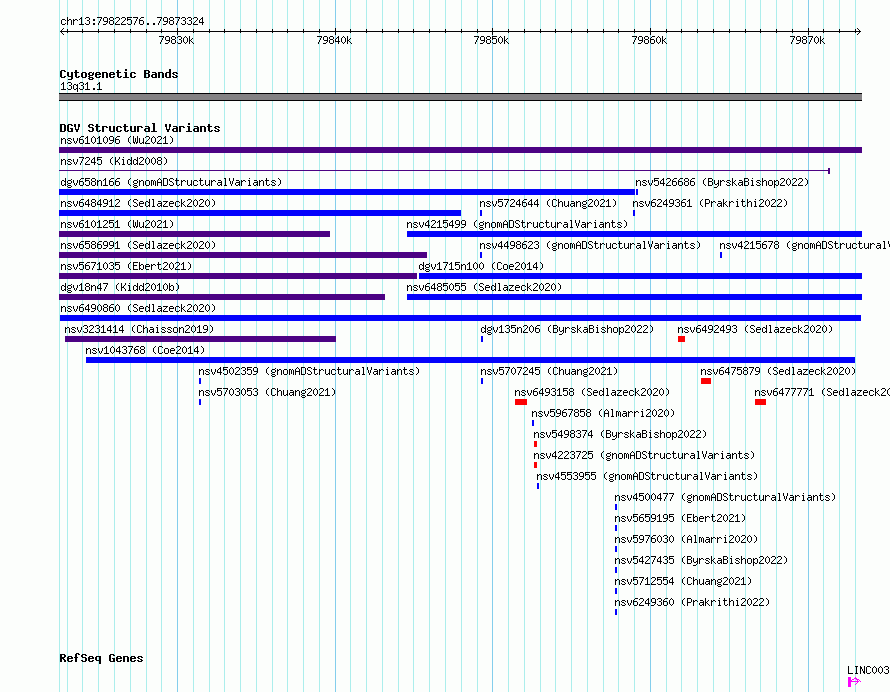The height and width of the screenshot is (692, 890).
Task: Select dgv1715n100 (Coe2014) label
Action: 481,266
